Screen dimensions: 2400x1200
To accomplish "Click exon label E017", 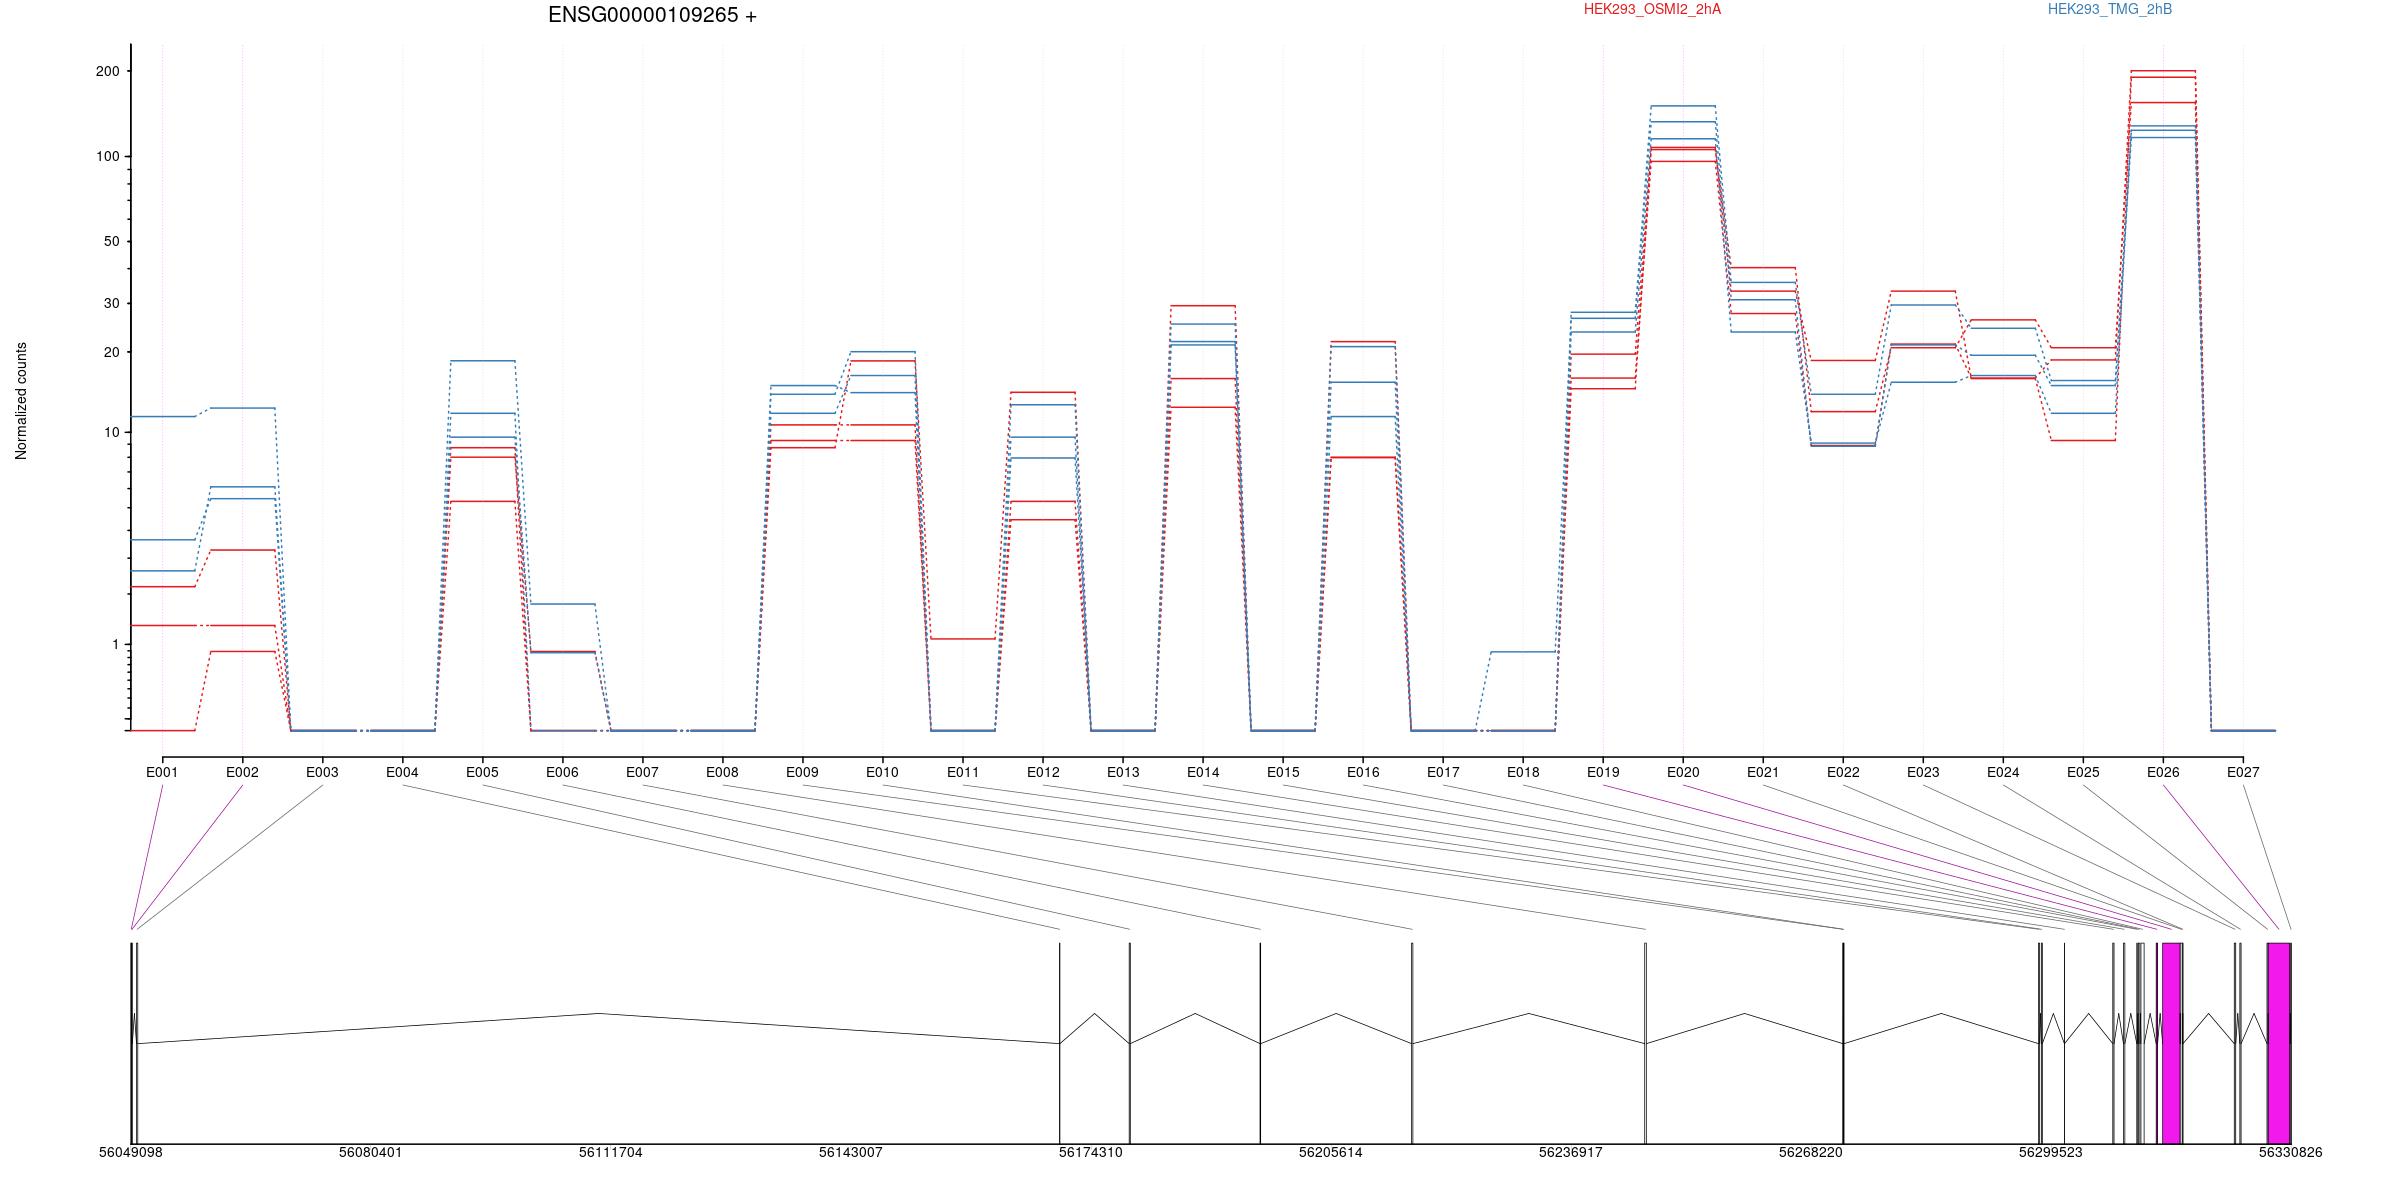I will (x=1443, y=772).
